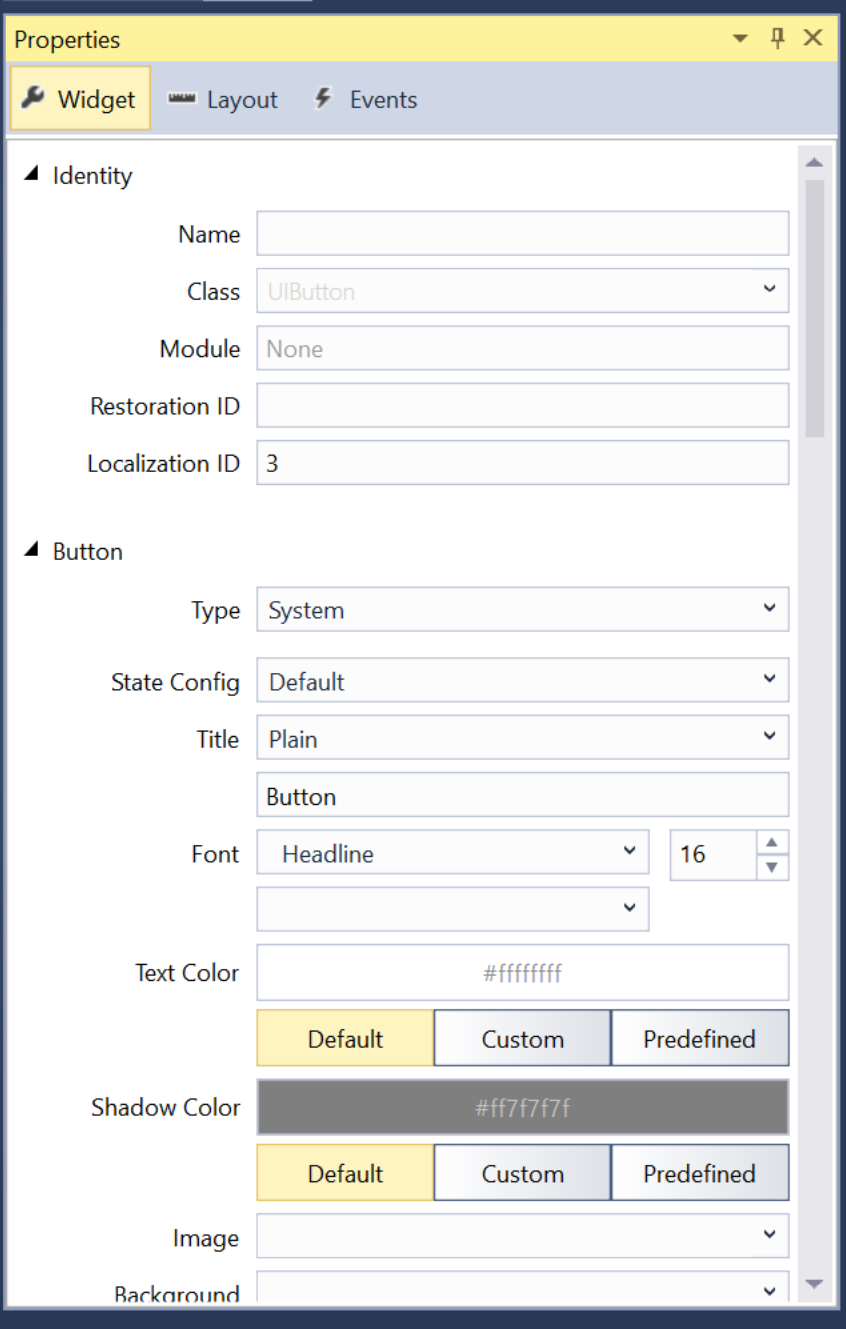Select the Widget tab

click(x=79, y=98)
